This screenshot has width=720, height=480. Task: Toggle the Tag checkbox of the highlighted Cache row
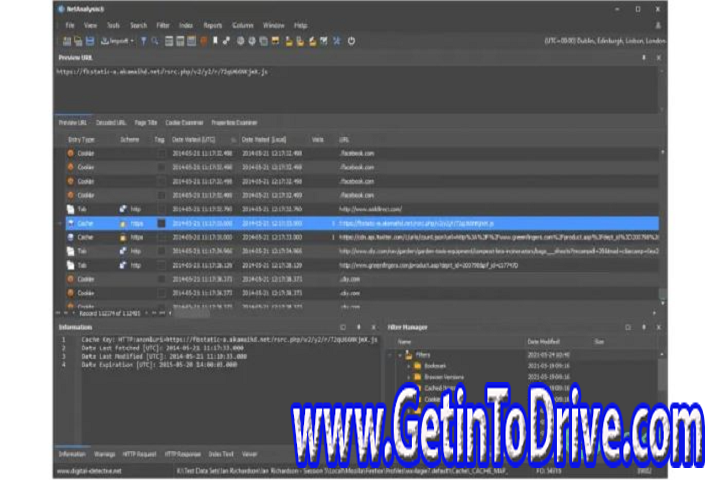161,224
